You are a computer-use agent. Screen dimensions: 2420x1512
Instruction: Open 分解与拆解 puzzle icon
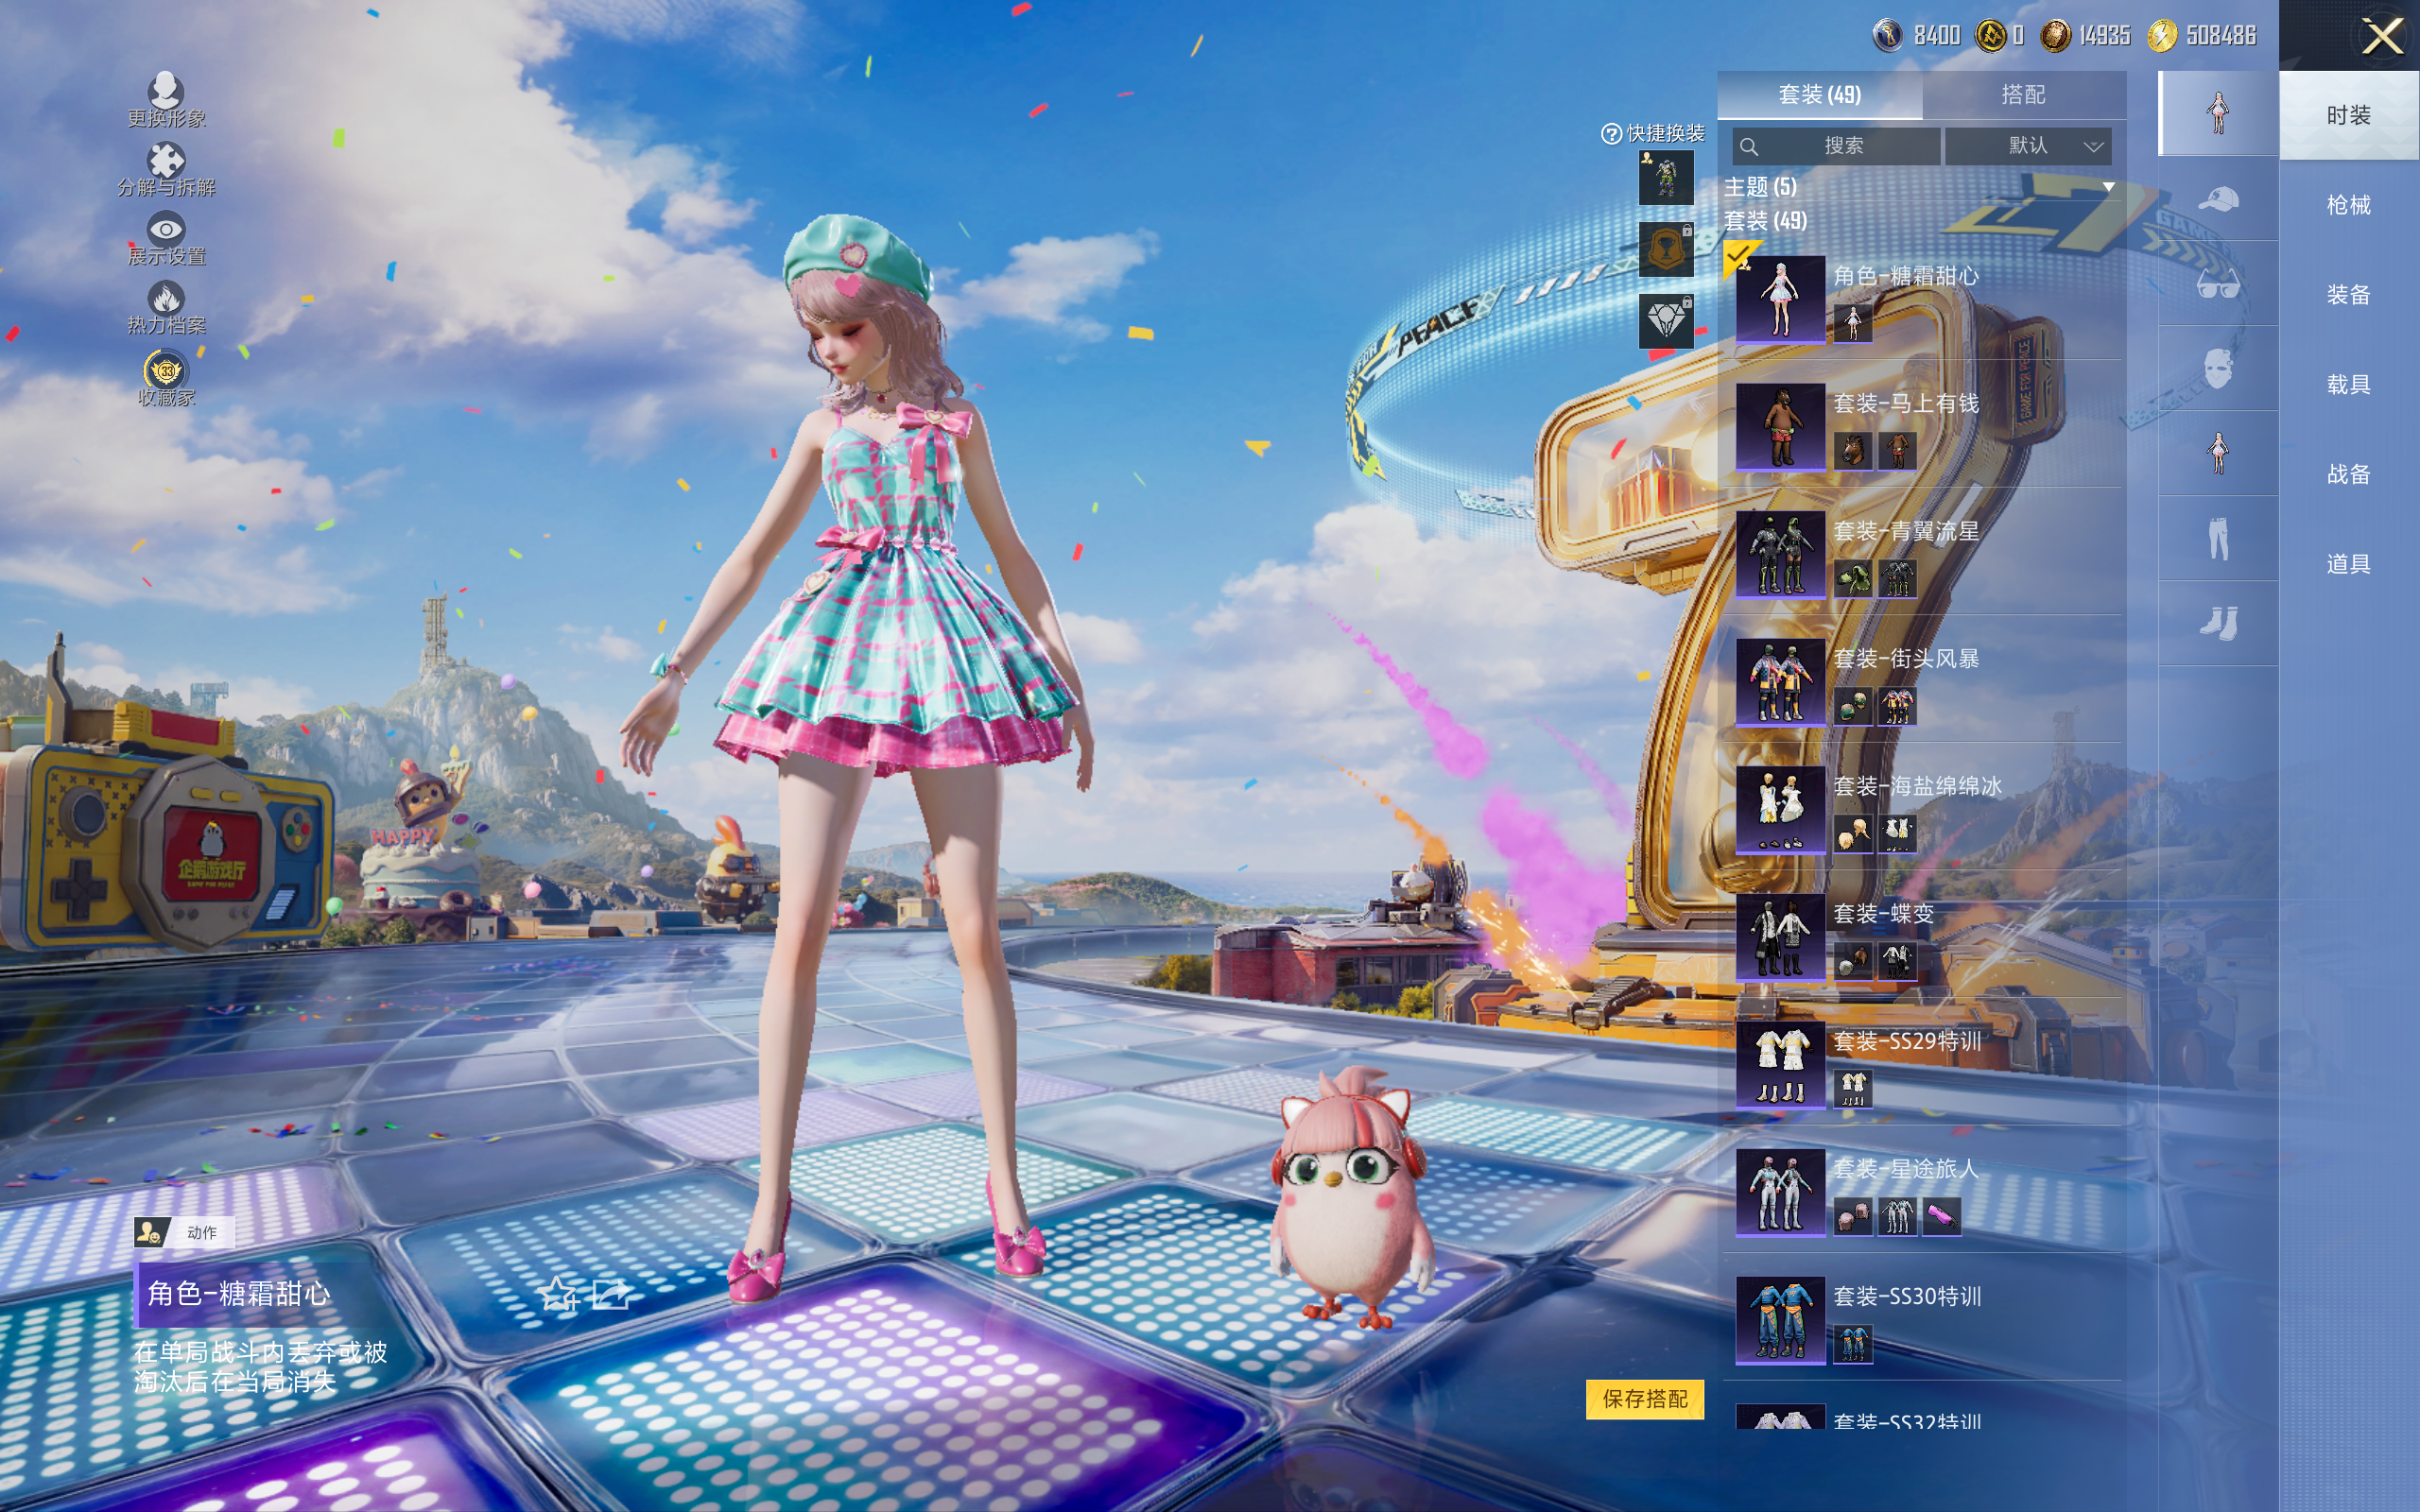[166, 162]
